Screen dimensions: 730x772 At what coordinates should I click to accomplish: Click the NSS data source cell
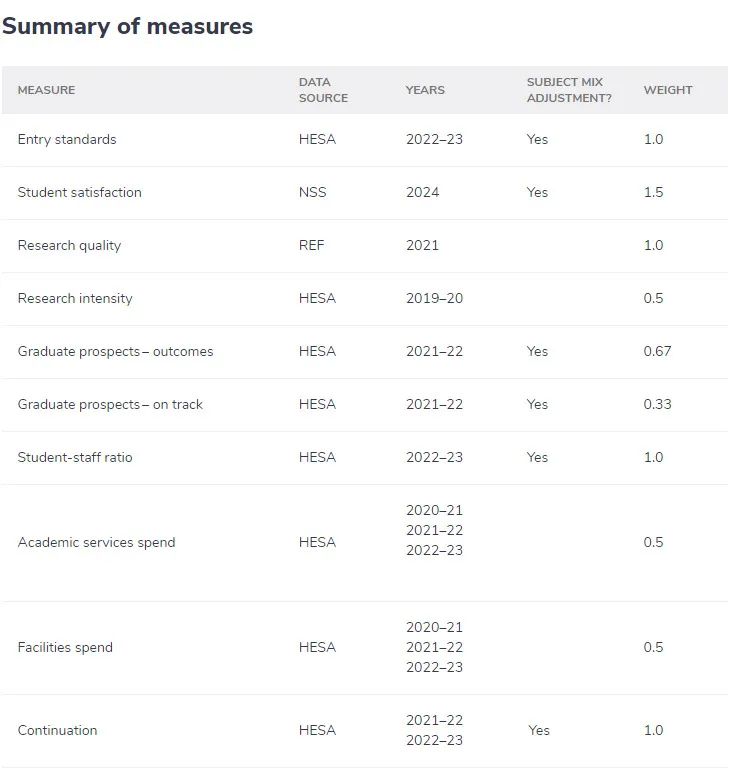tap(312, 193)
